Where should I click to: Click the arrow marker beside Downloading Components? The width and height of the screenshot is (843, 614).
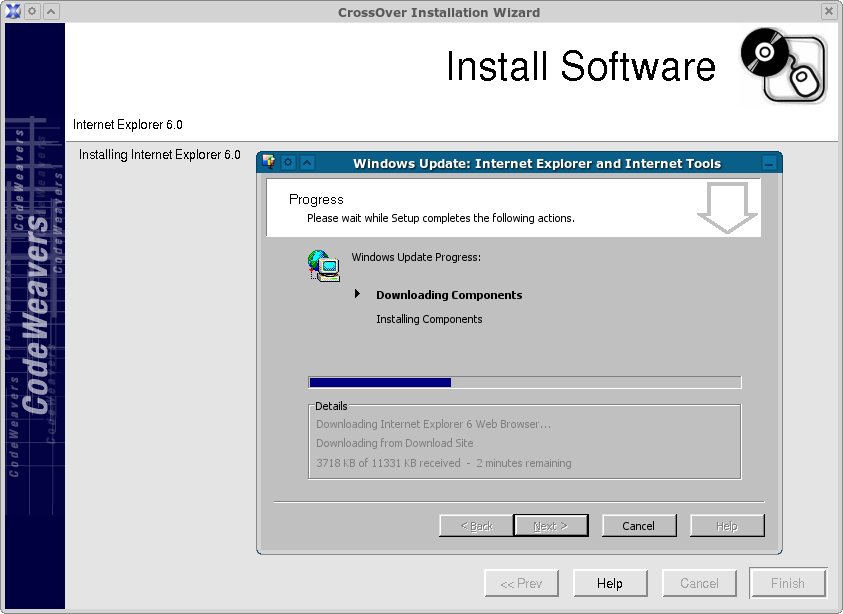coord(357,294)
